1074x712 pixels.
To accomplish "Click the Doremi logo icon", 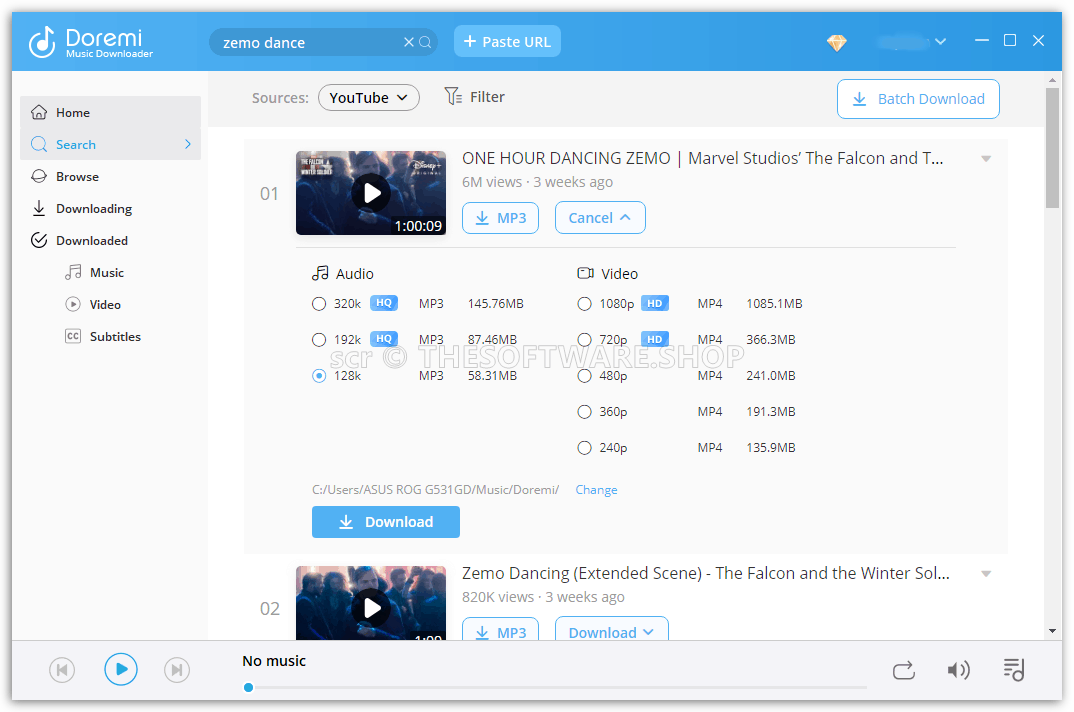I will pos(42,42).
